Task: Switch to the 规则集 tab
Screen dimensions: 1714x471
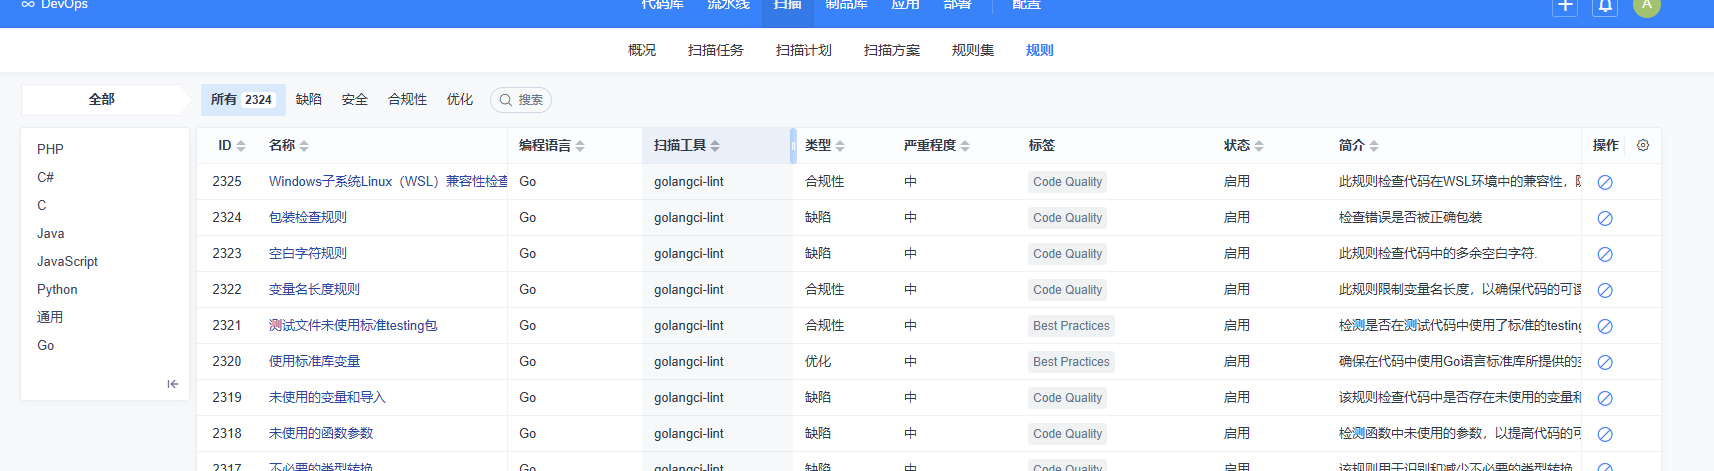Action: 973,50
